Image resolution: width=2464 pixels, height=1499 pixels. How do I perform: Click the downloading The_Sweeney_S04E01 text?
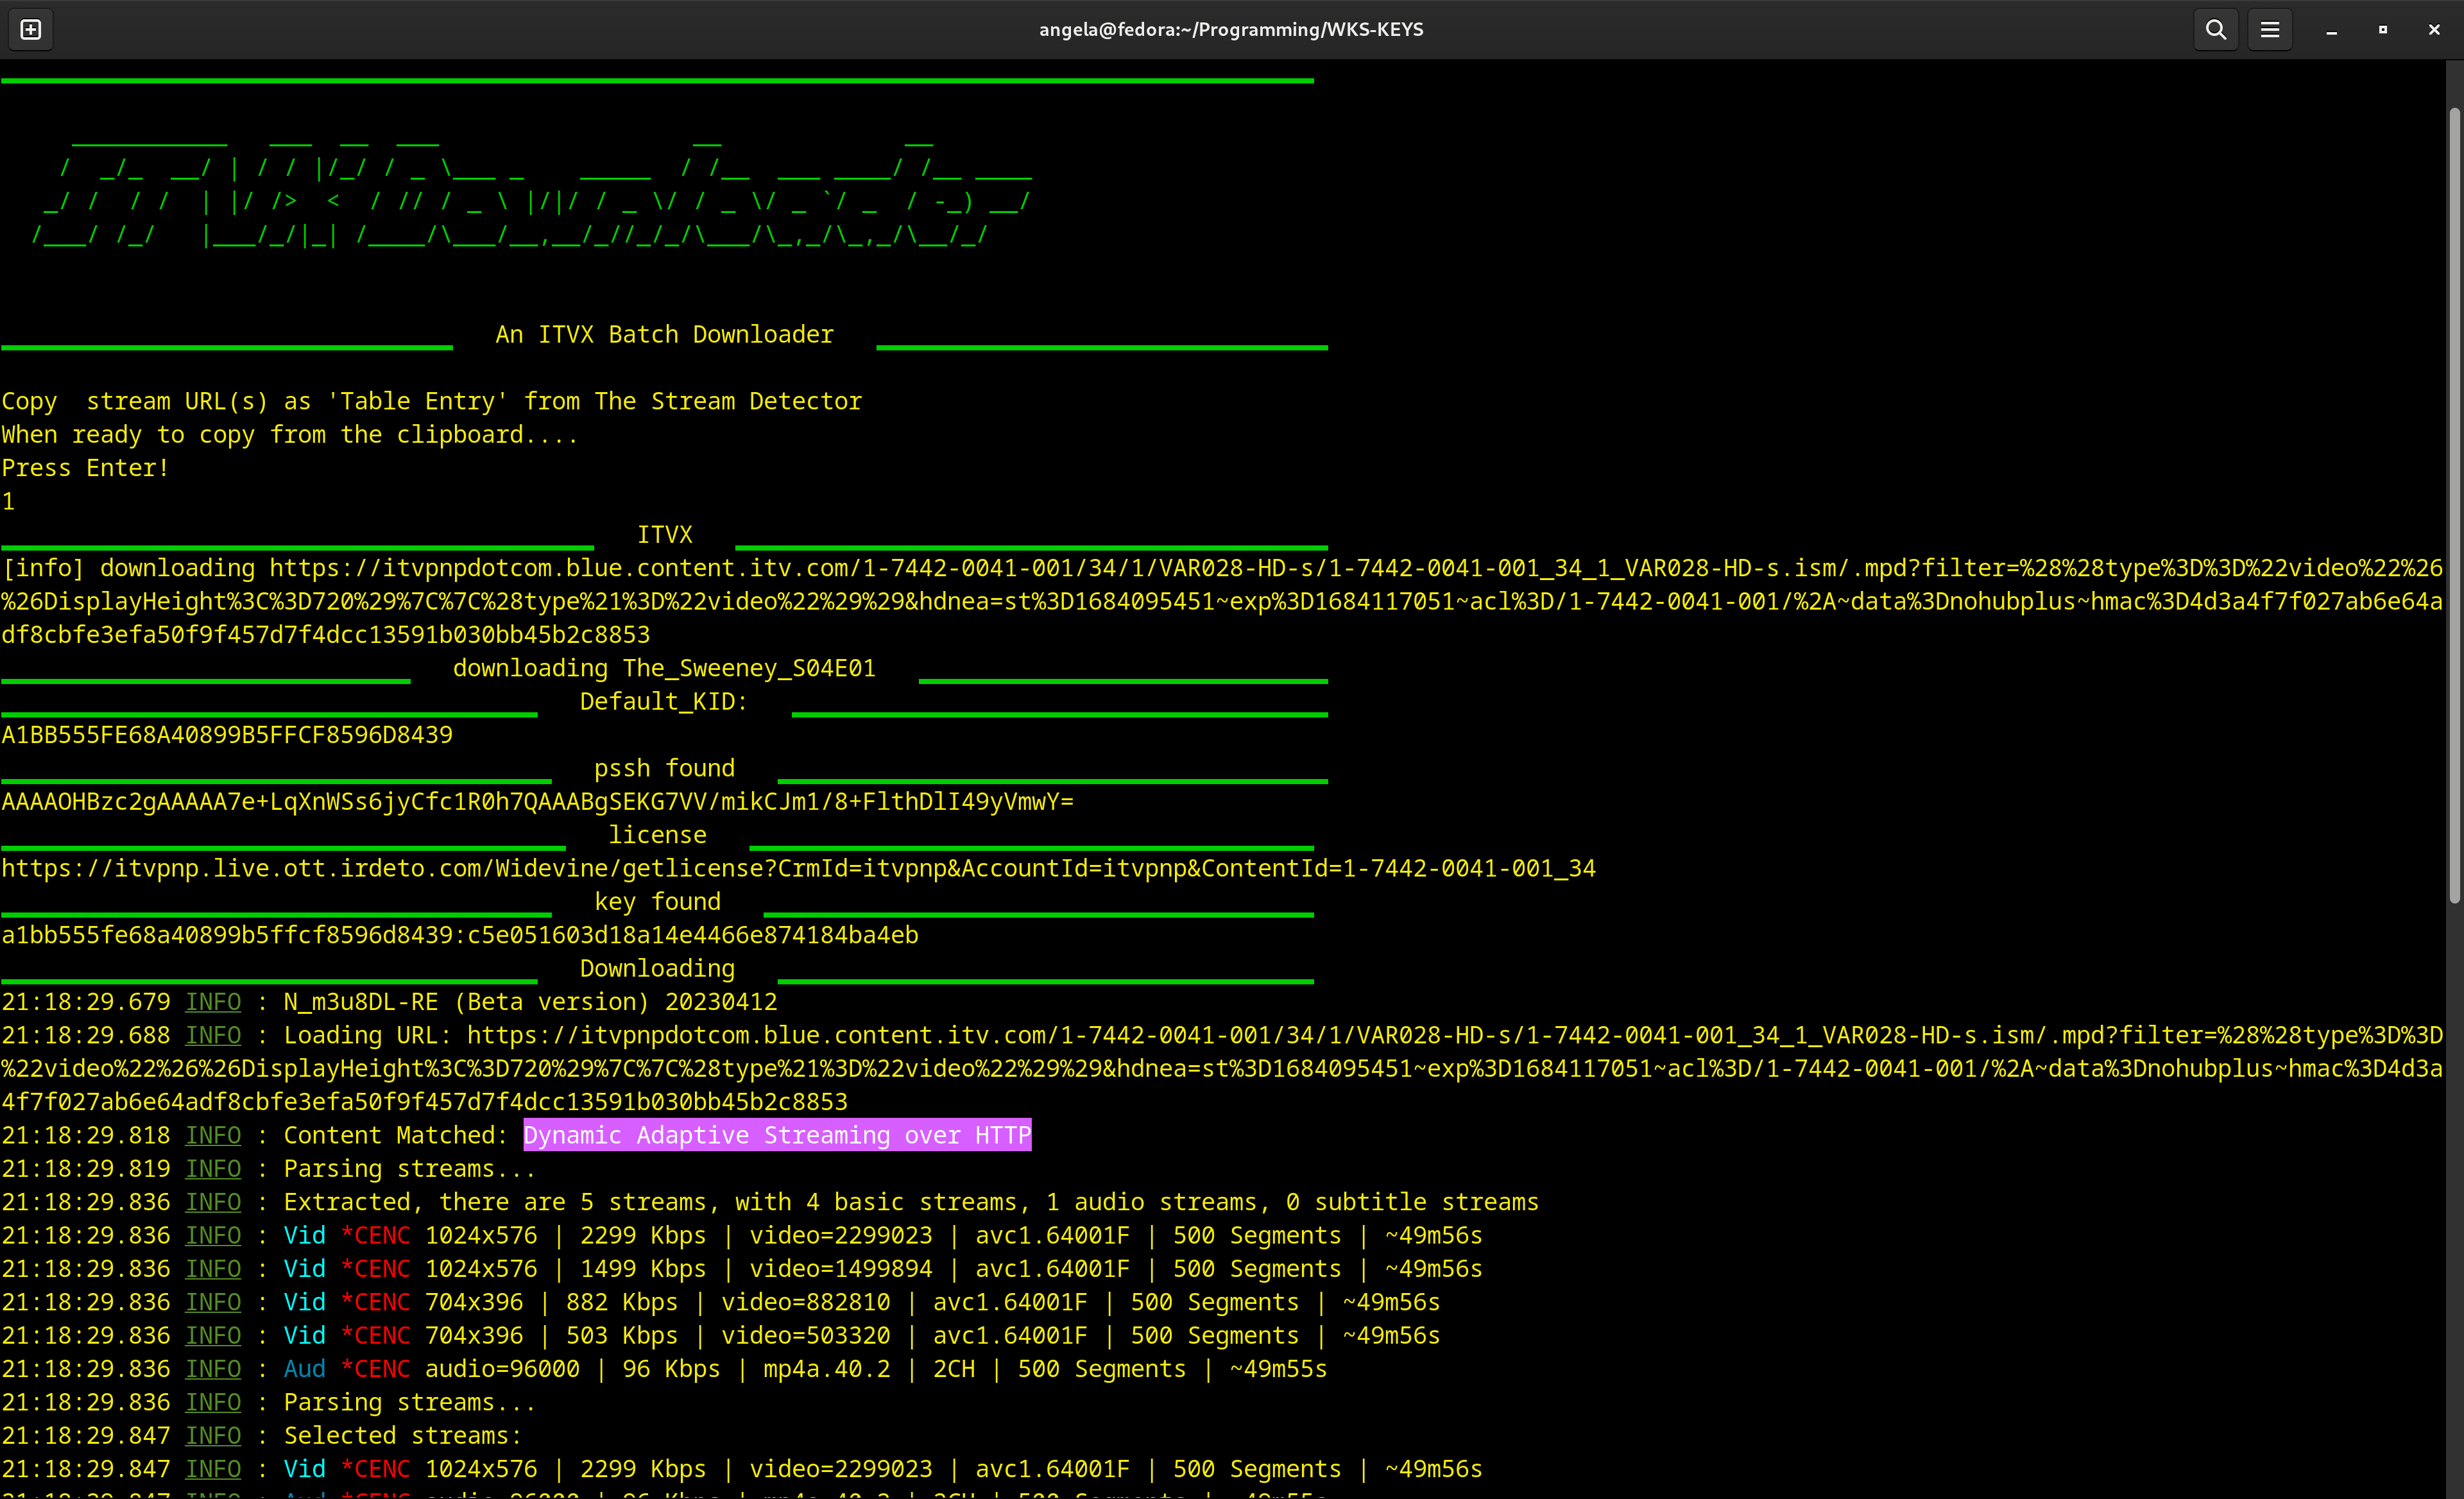[x=664, y=668]
